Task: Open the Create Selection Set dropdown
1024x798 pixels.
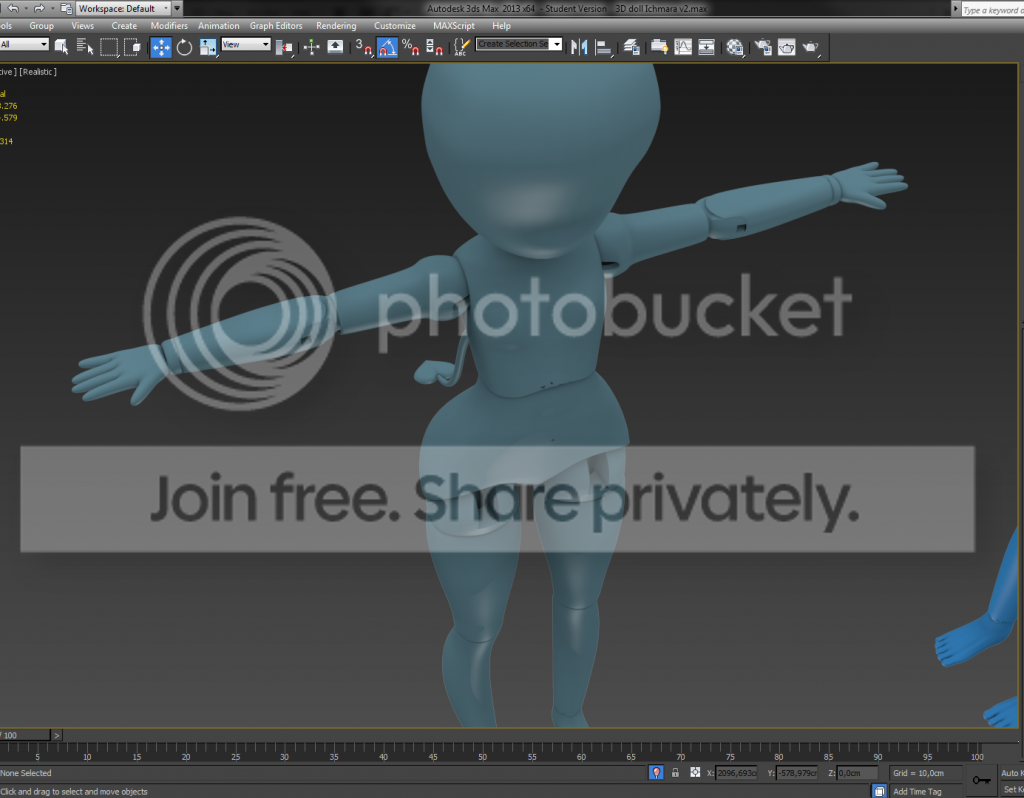Action: 519,44
